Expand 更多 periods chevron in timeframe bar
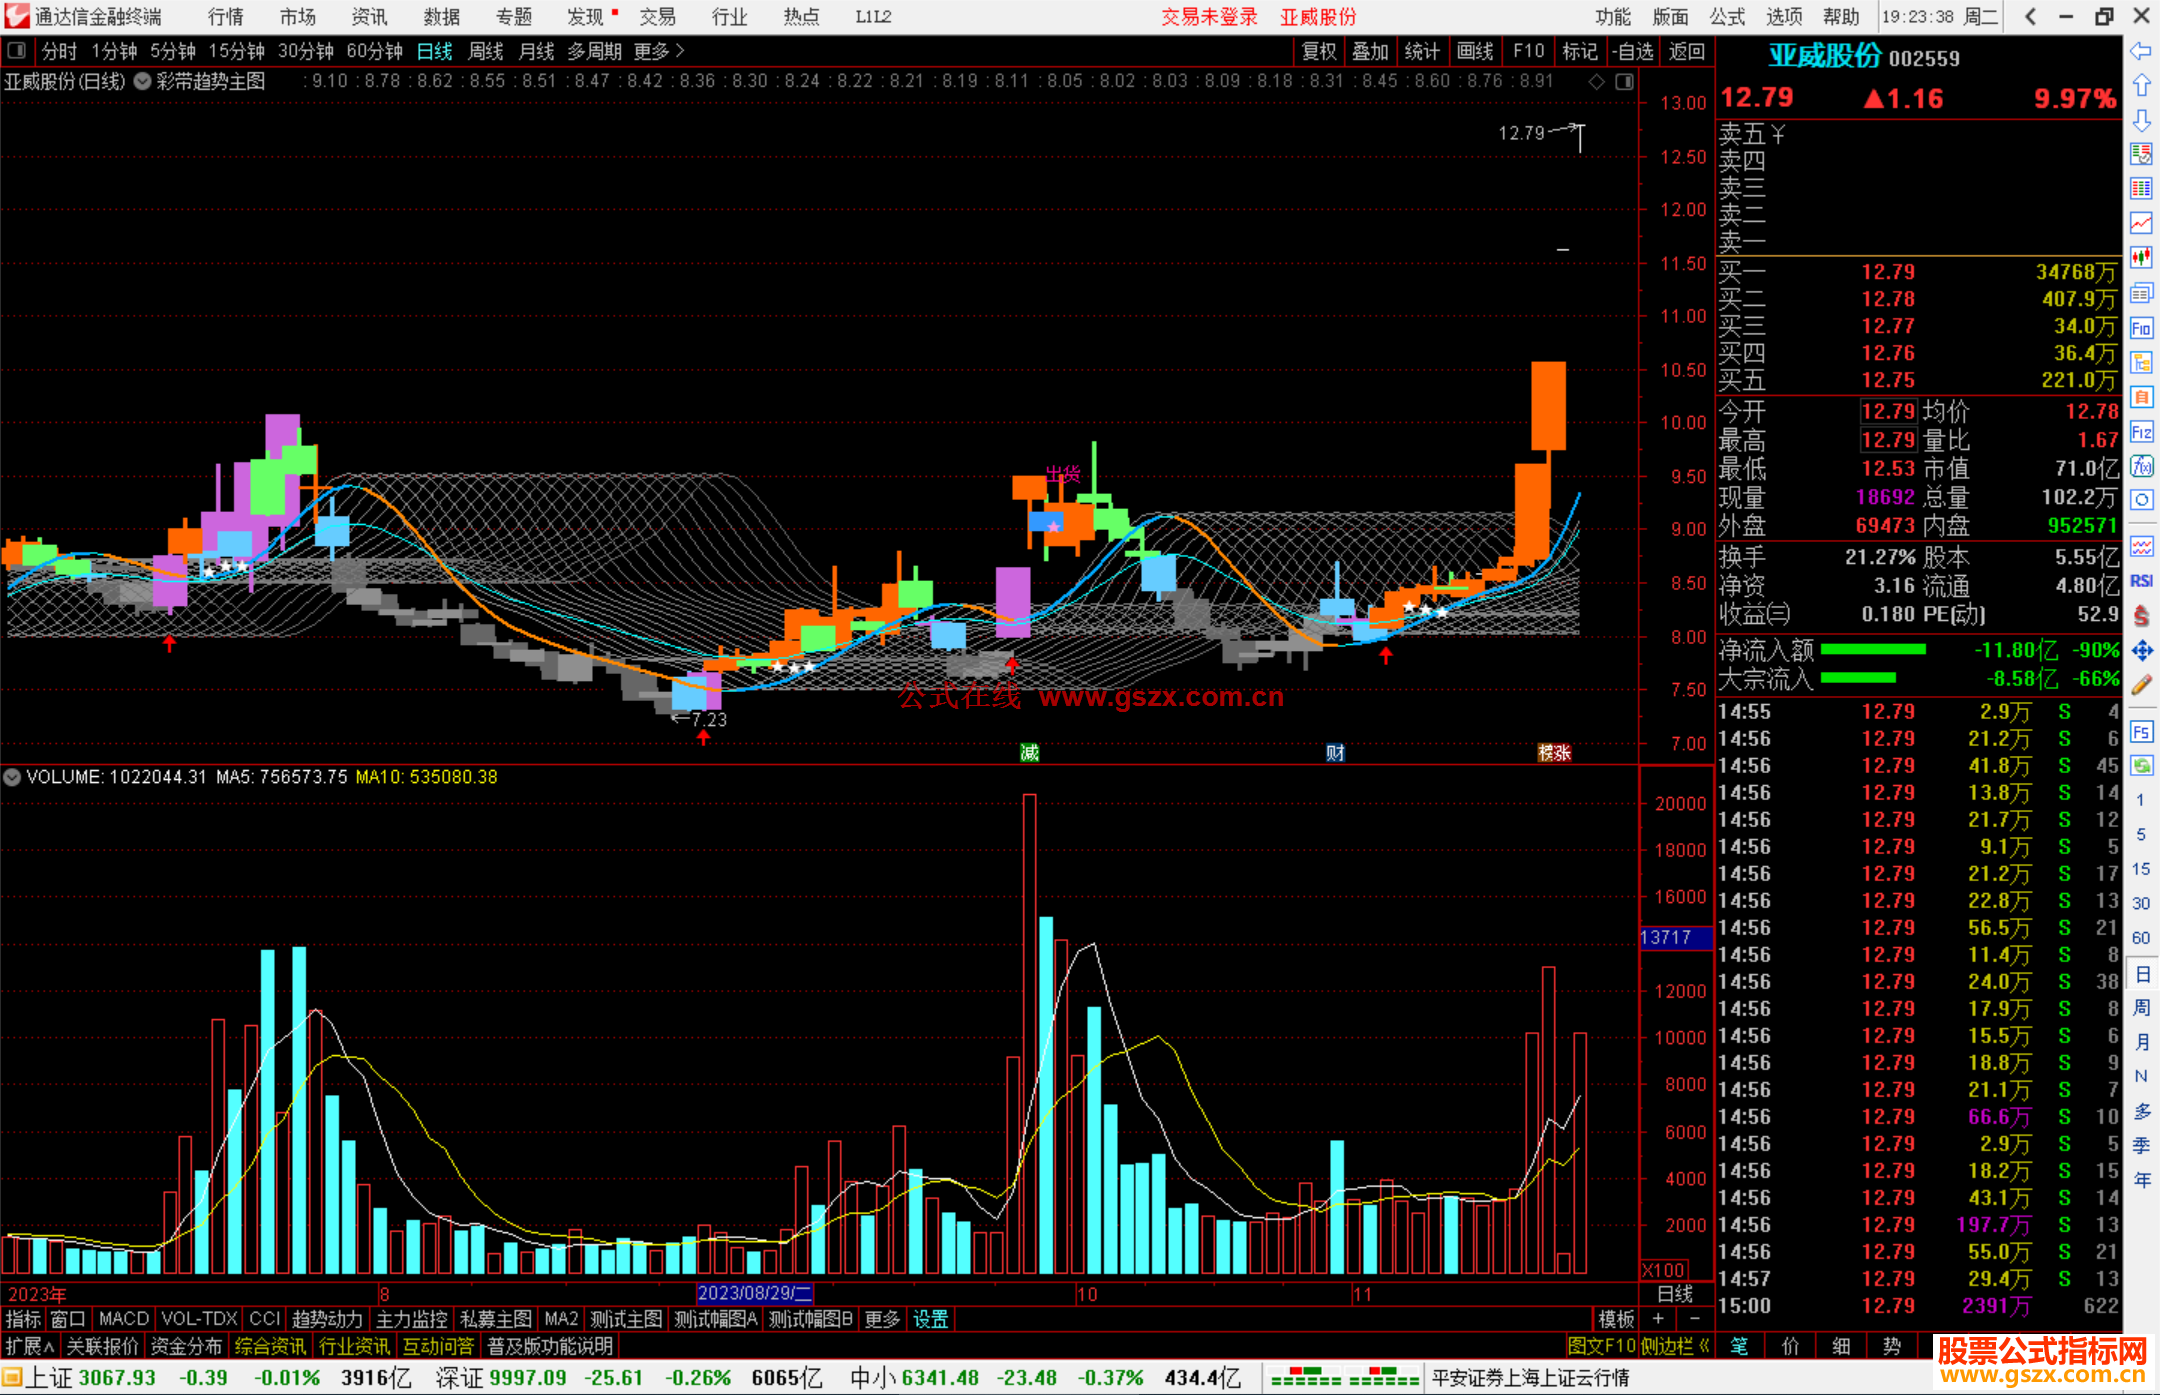 pyautogui.click(x=680, y=50)
